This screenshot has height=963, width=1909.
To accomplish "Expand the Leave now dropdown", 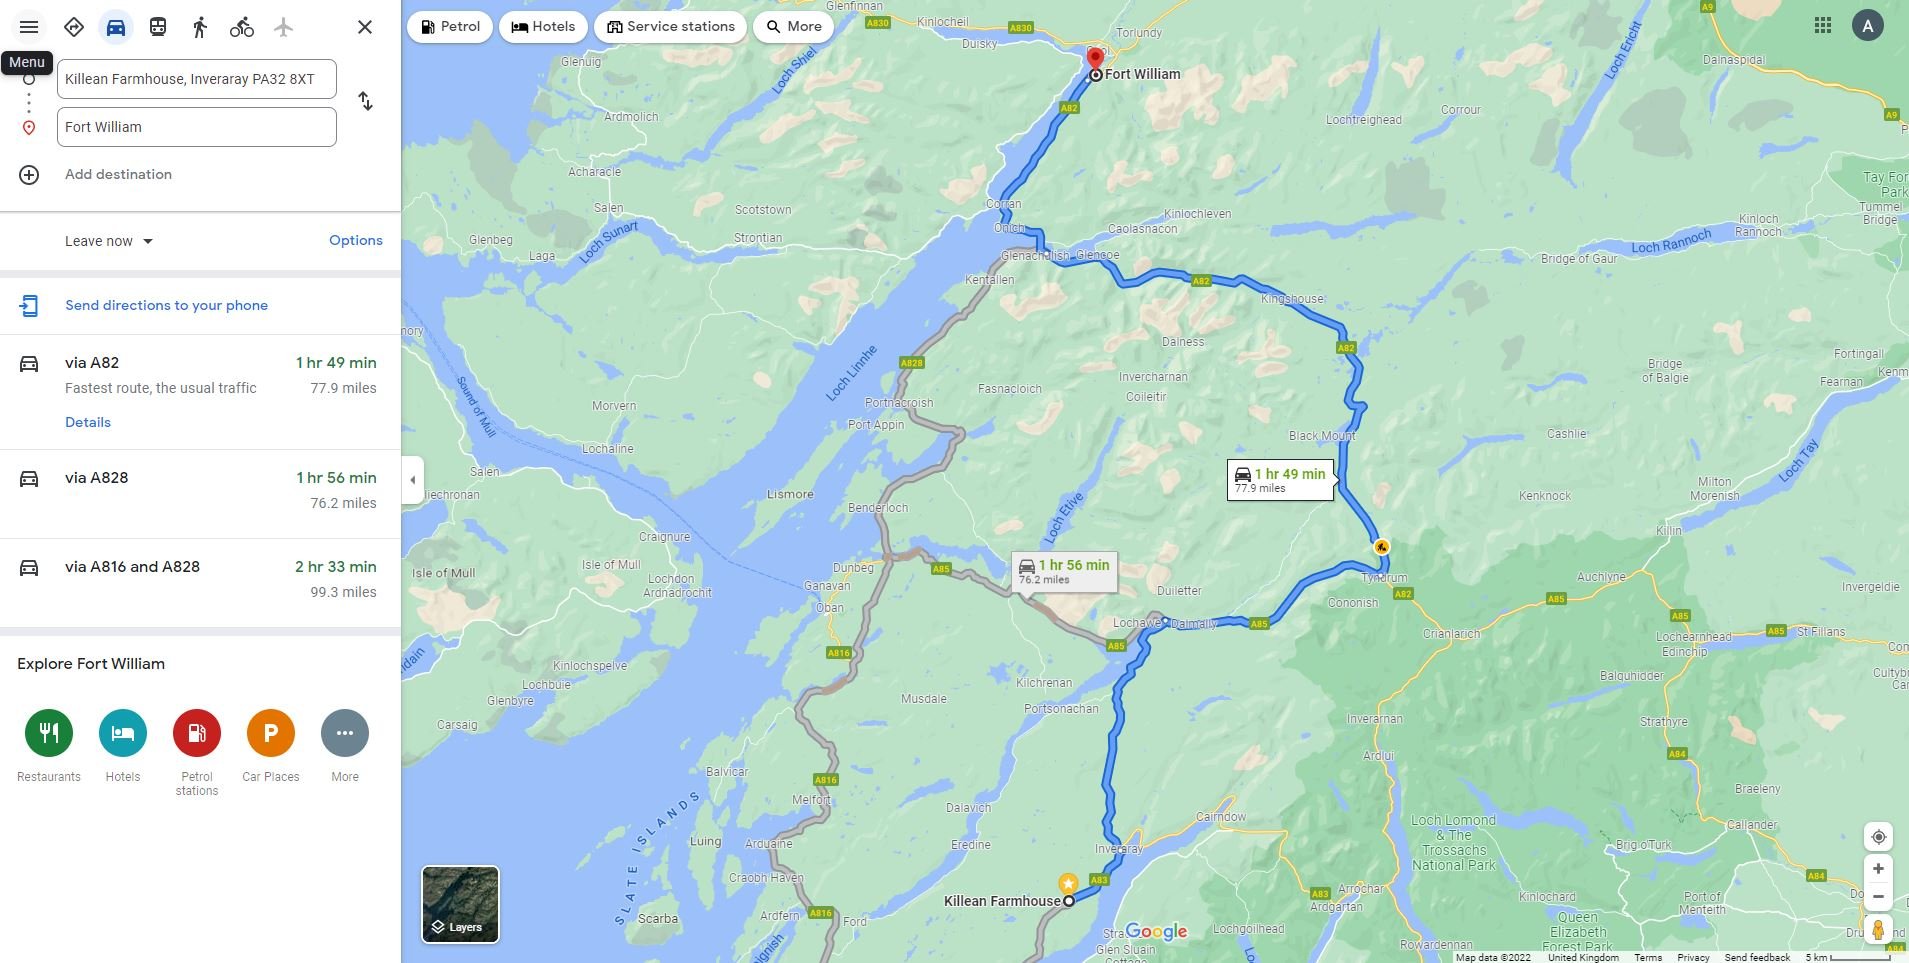I will [x=109, y=241].
